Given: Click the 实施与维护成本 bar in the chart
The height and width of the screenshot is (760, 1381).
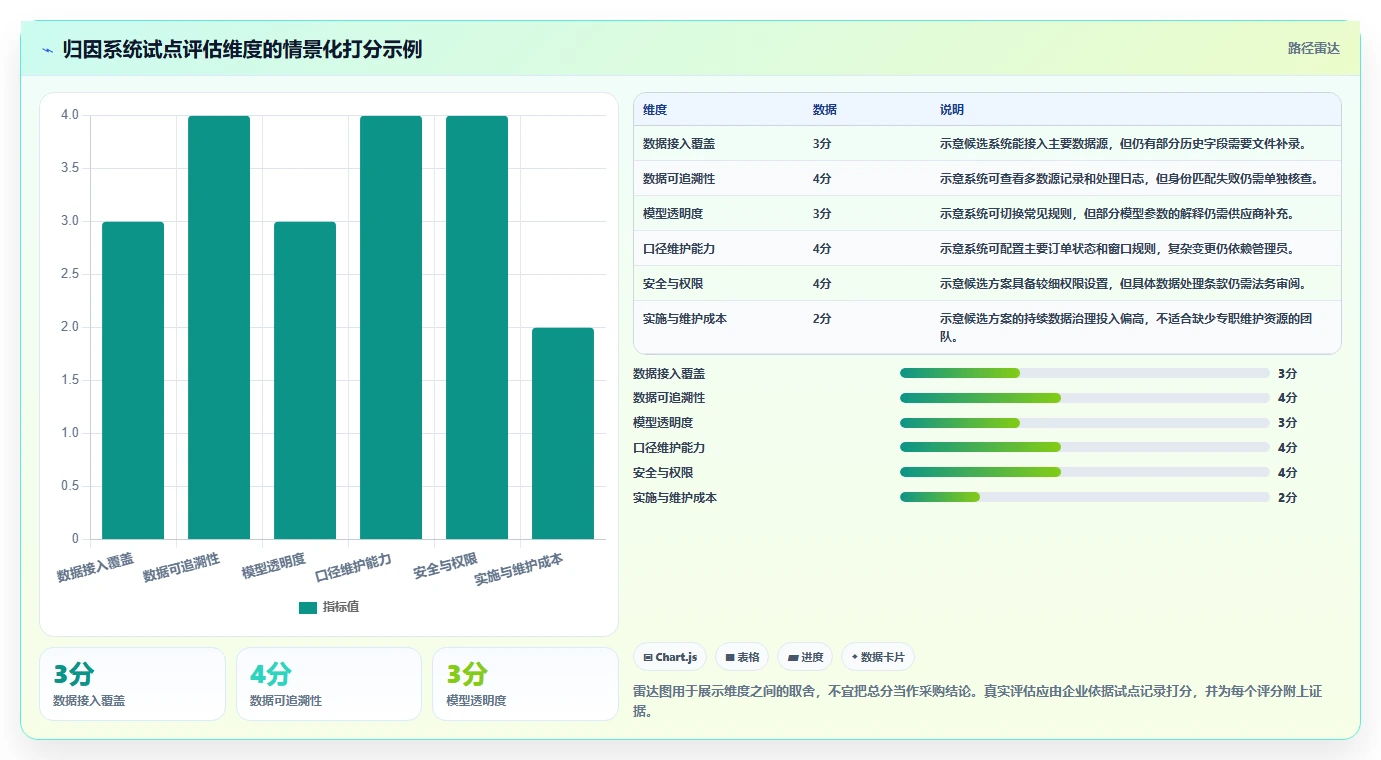Looking at the screenshot, I should click(x=563, y=433).
